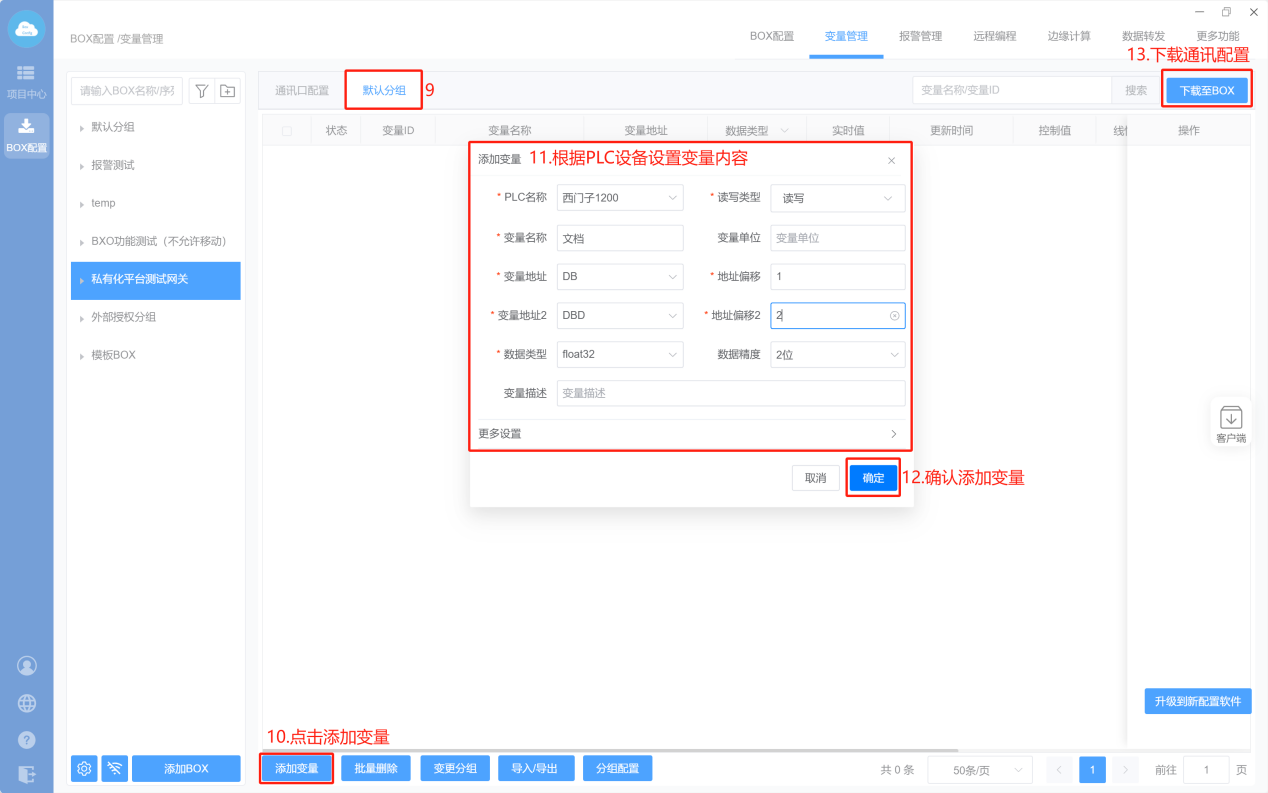Switch to the 报警管理 tab
1268x793 pixels.
(919, 36)
